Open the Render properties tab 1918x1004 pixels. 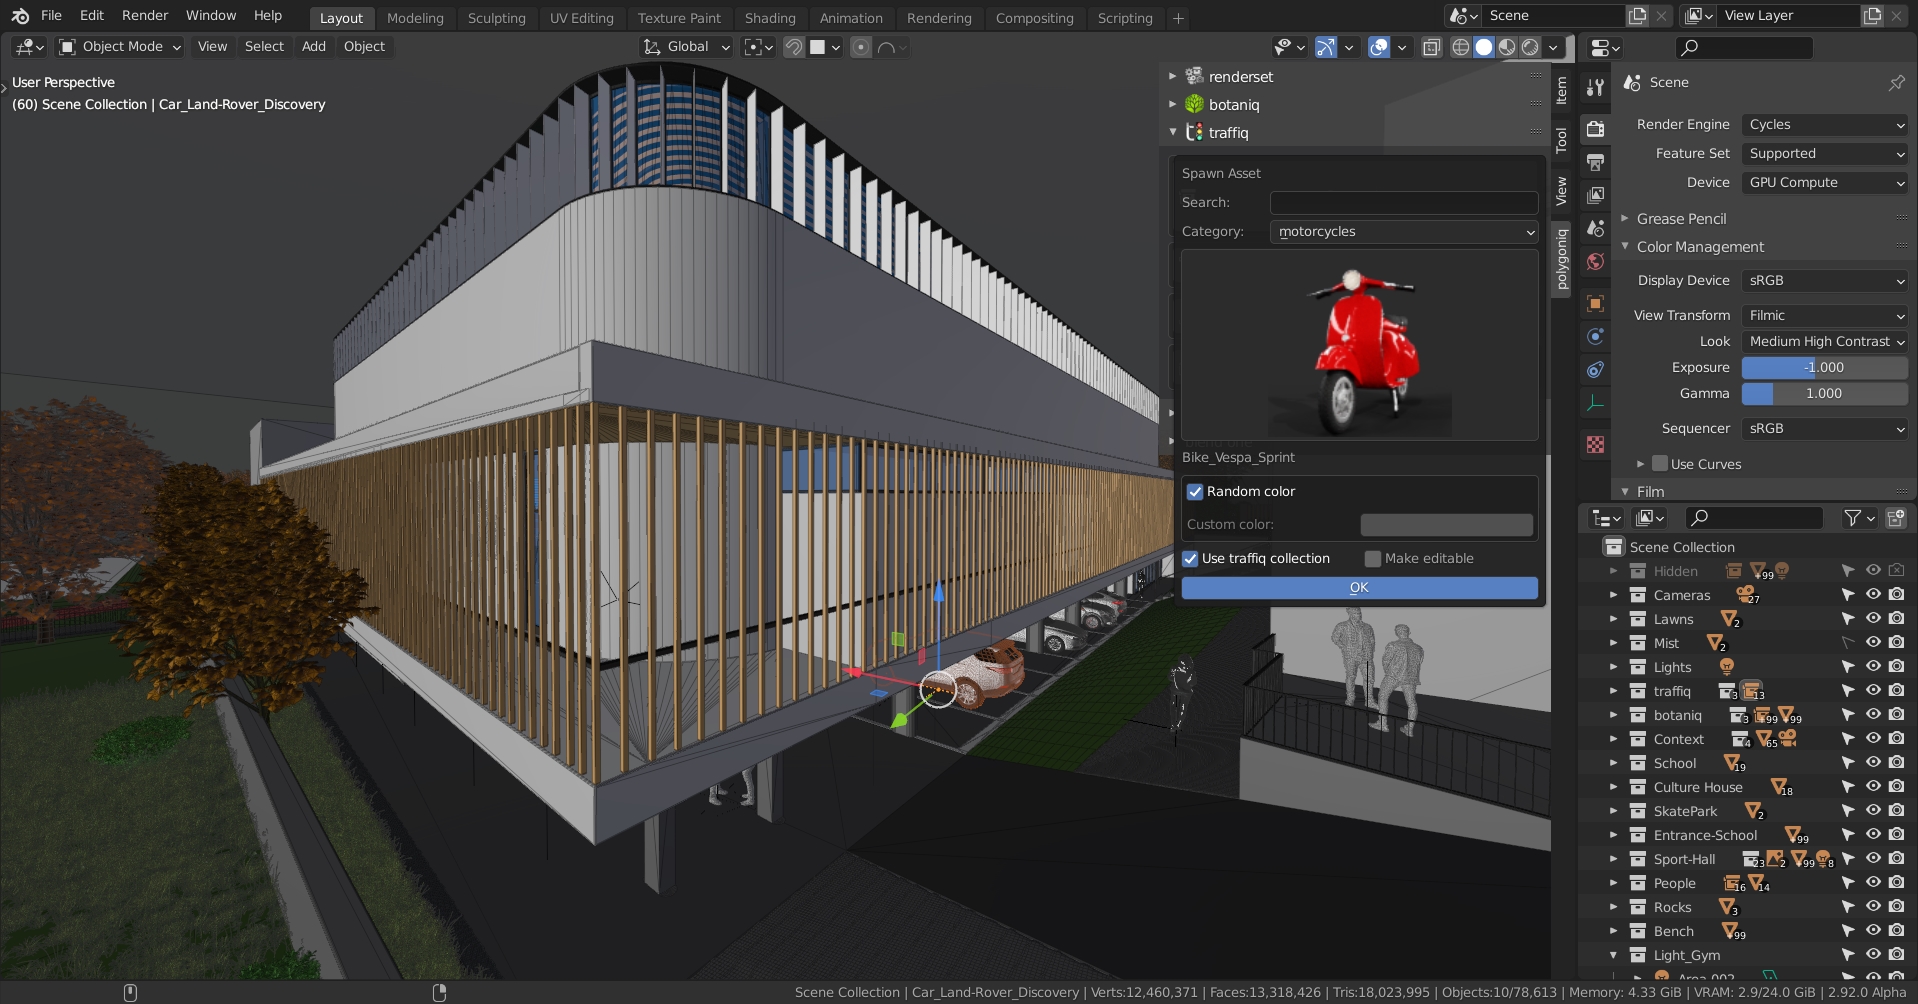point(1595,128)
